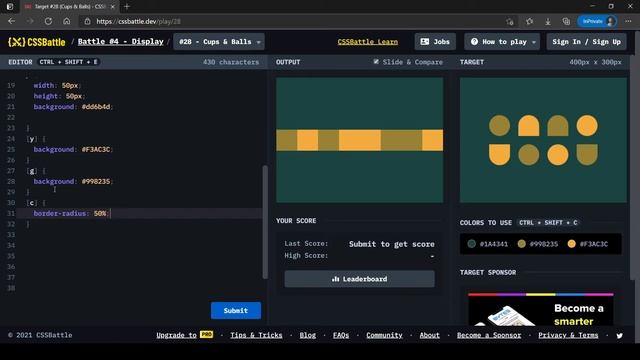Click the CSSBattle logo
This screenshot has height=360, width=640.
[x=37, y=42]
